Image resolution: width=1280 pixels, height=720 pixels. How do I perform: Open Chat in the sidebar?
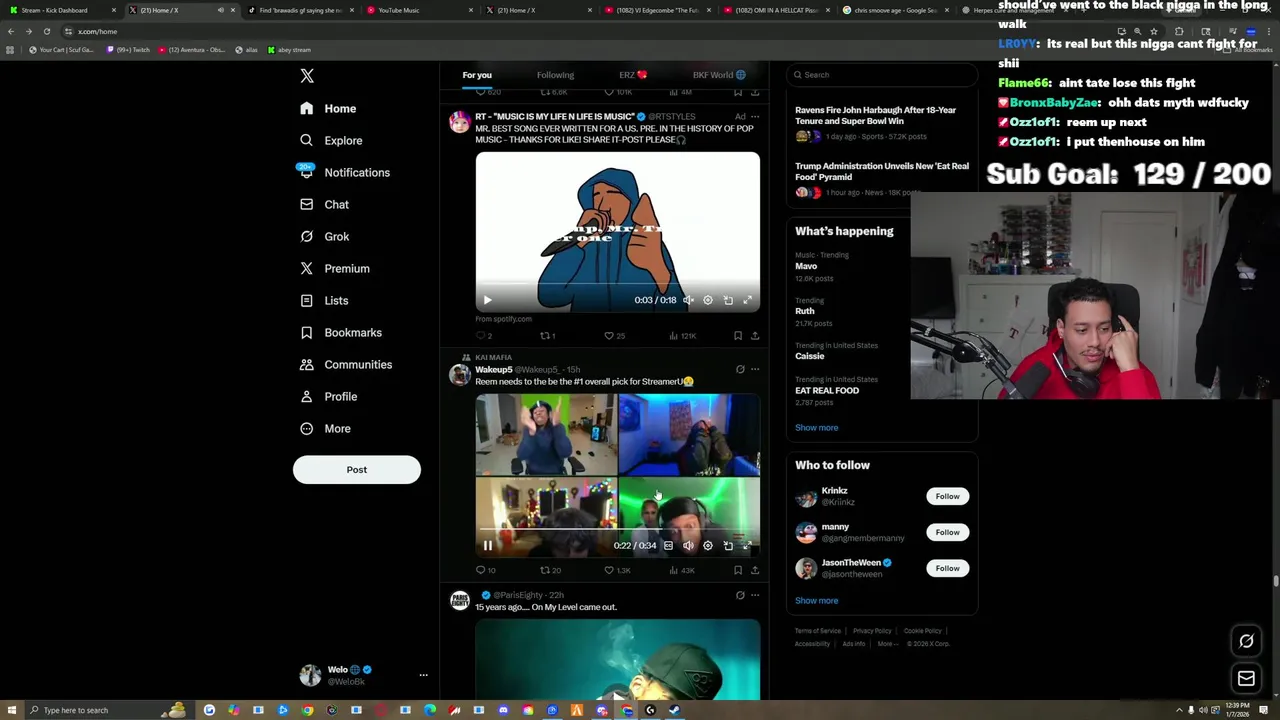coord(324,204)
